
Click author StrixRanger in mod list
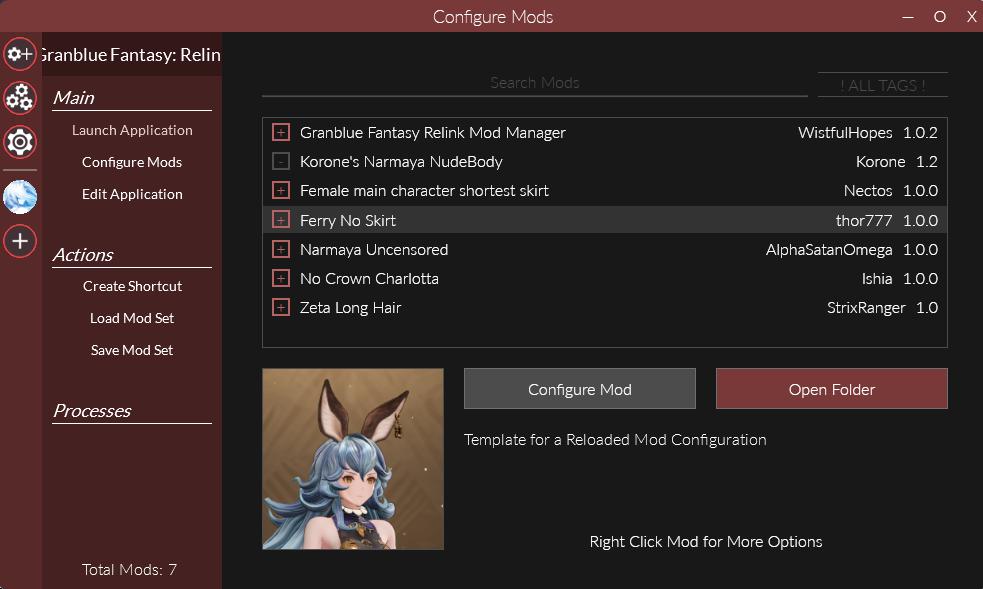pyautogui.click(x=866, y=308)
